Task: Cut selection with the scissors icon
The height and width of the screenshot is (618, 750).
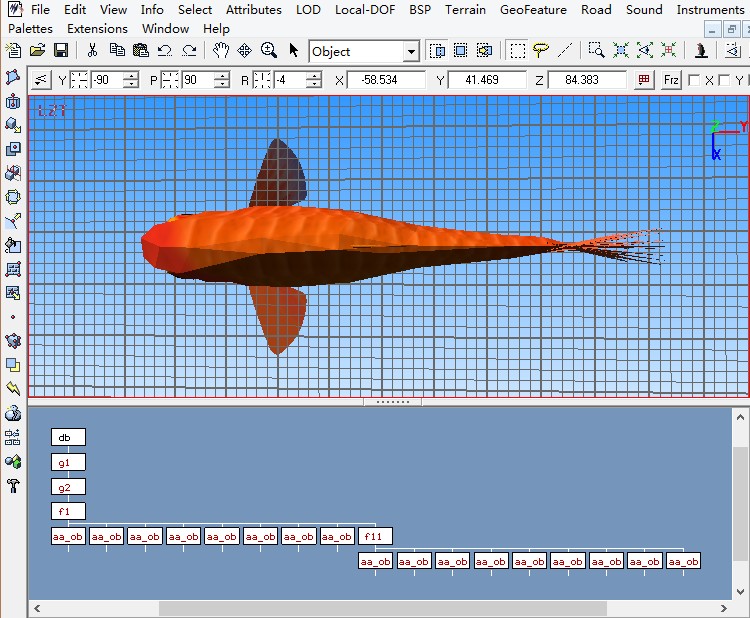Action: click(x=92, y=50)
